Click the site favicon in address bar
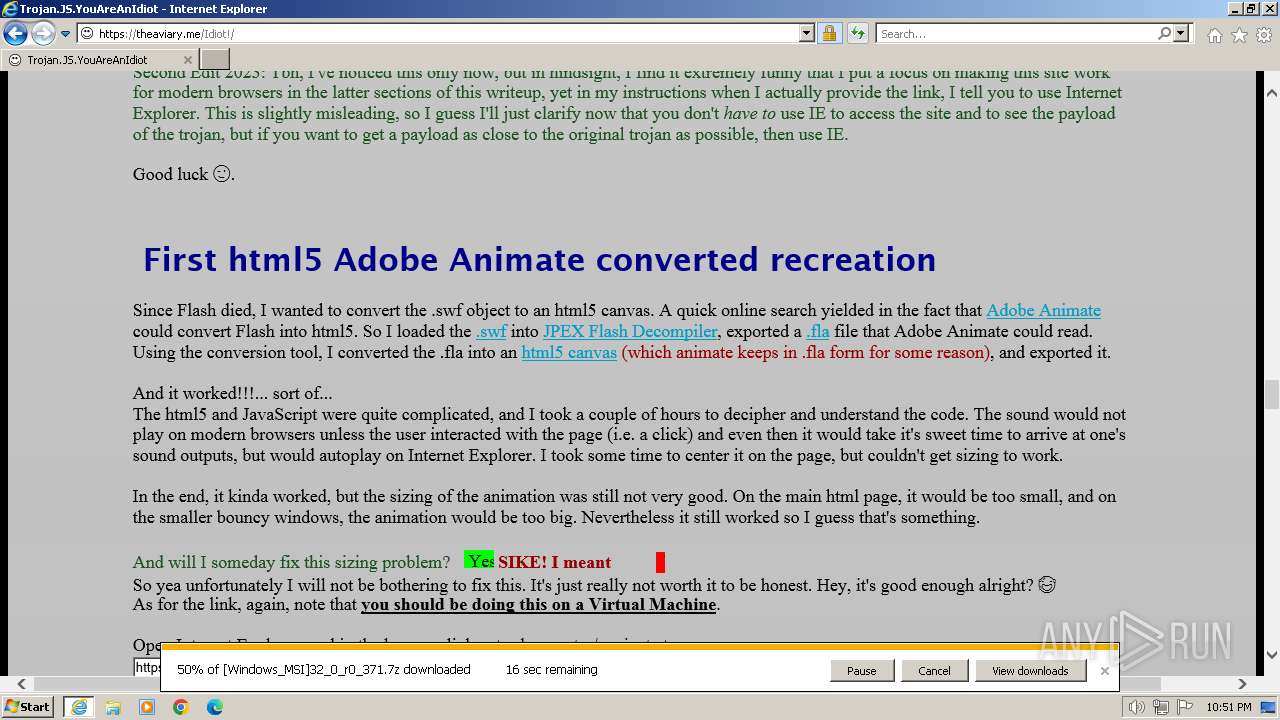Image resolution: width=1280 pixels, height=720 pixels. click(88, 33)
